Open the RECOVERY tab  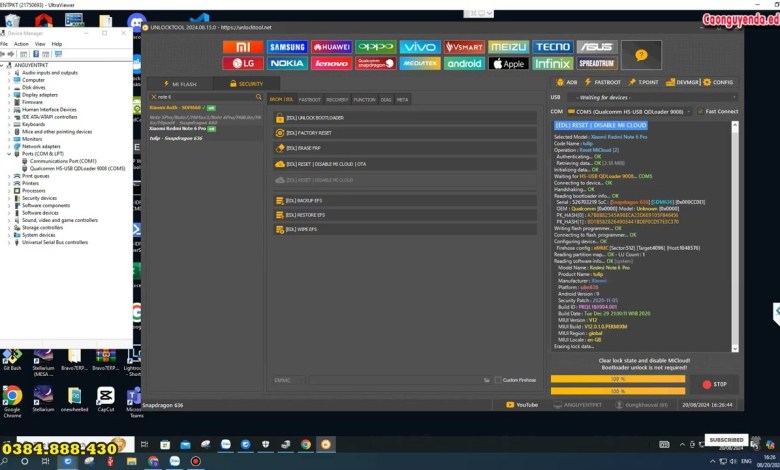[x=337, y=99]
